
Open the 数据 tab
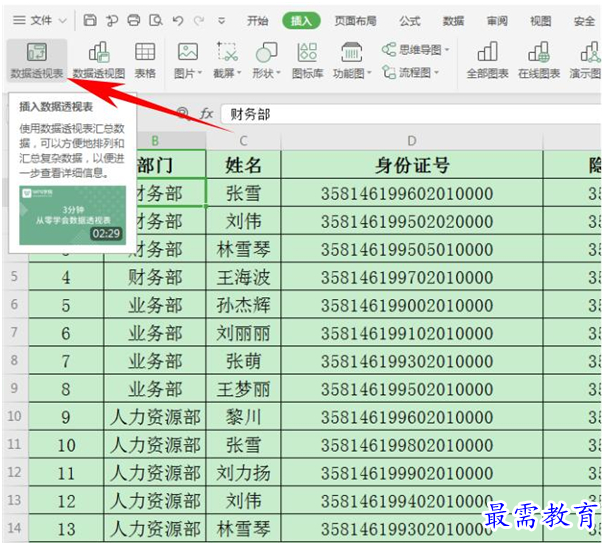tap(453, 20)
